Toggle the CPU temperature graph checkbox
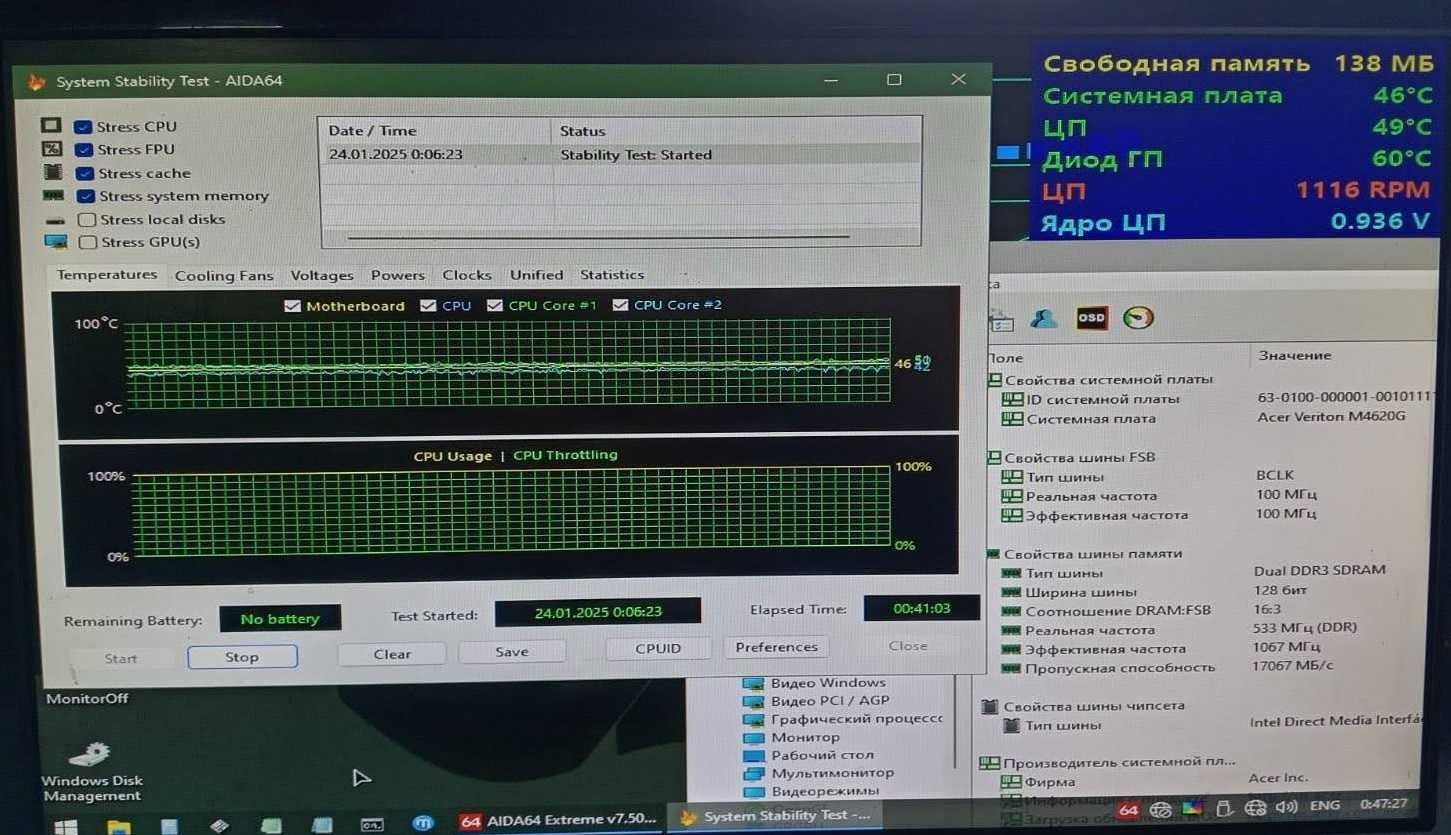Viewport: 1451px width, 835px height. (x=429, y=305)
